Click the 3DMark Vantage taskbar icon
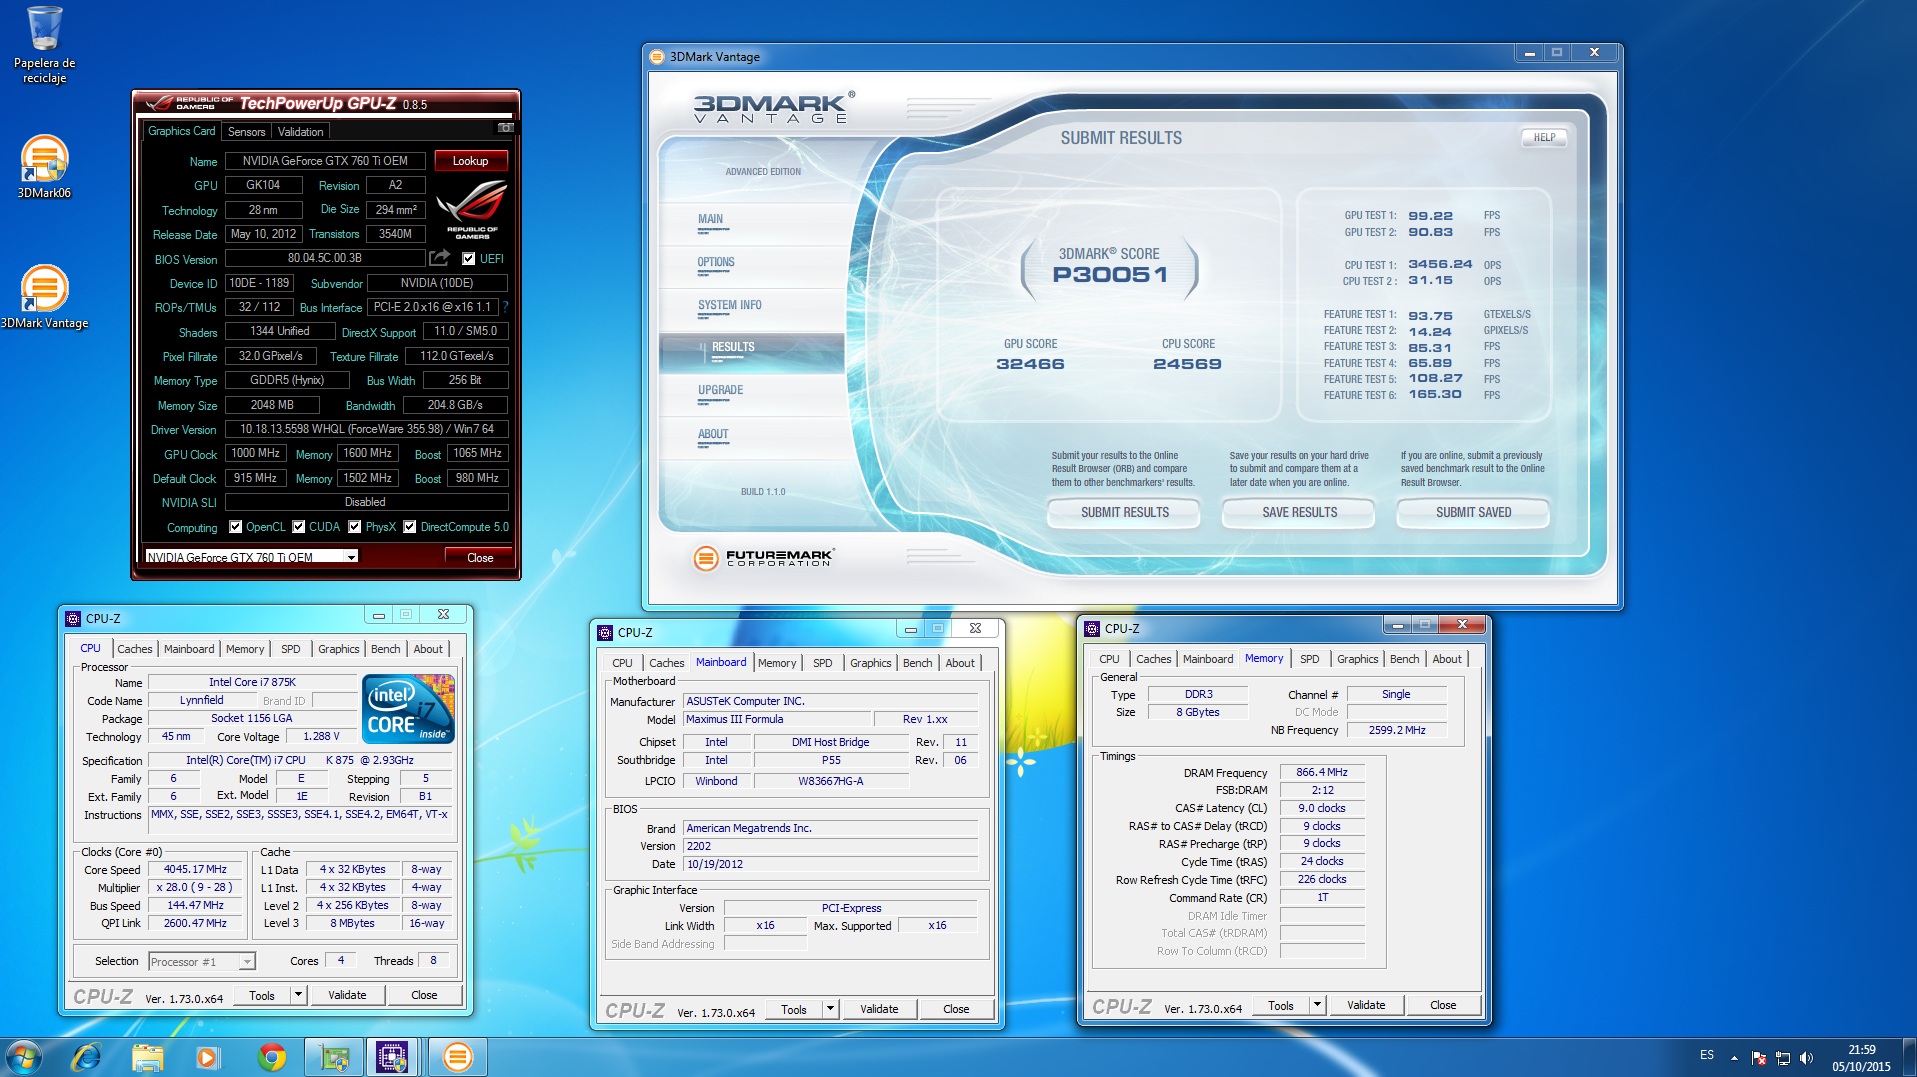This screenshot has height=1077, width=1917. [457, 1057]
